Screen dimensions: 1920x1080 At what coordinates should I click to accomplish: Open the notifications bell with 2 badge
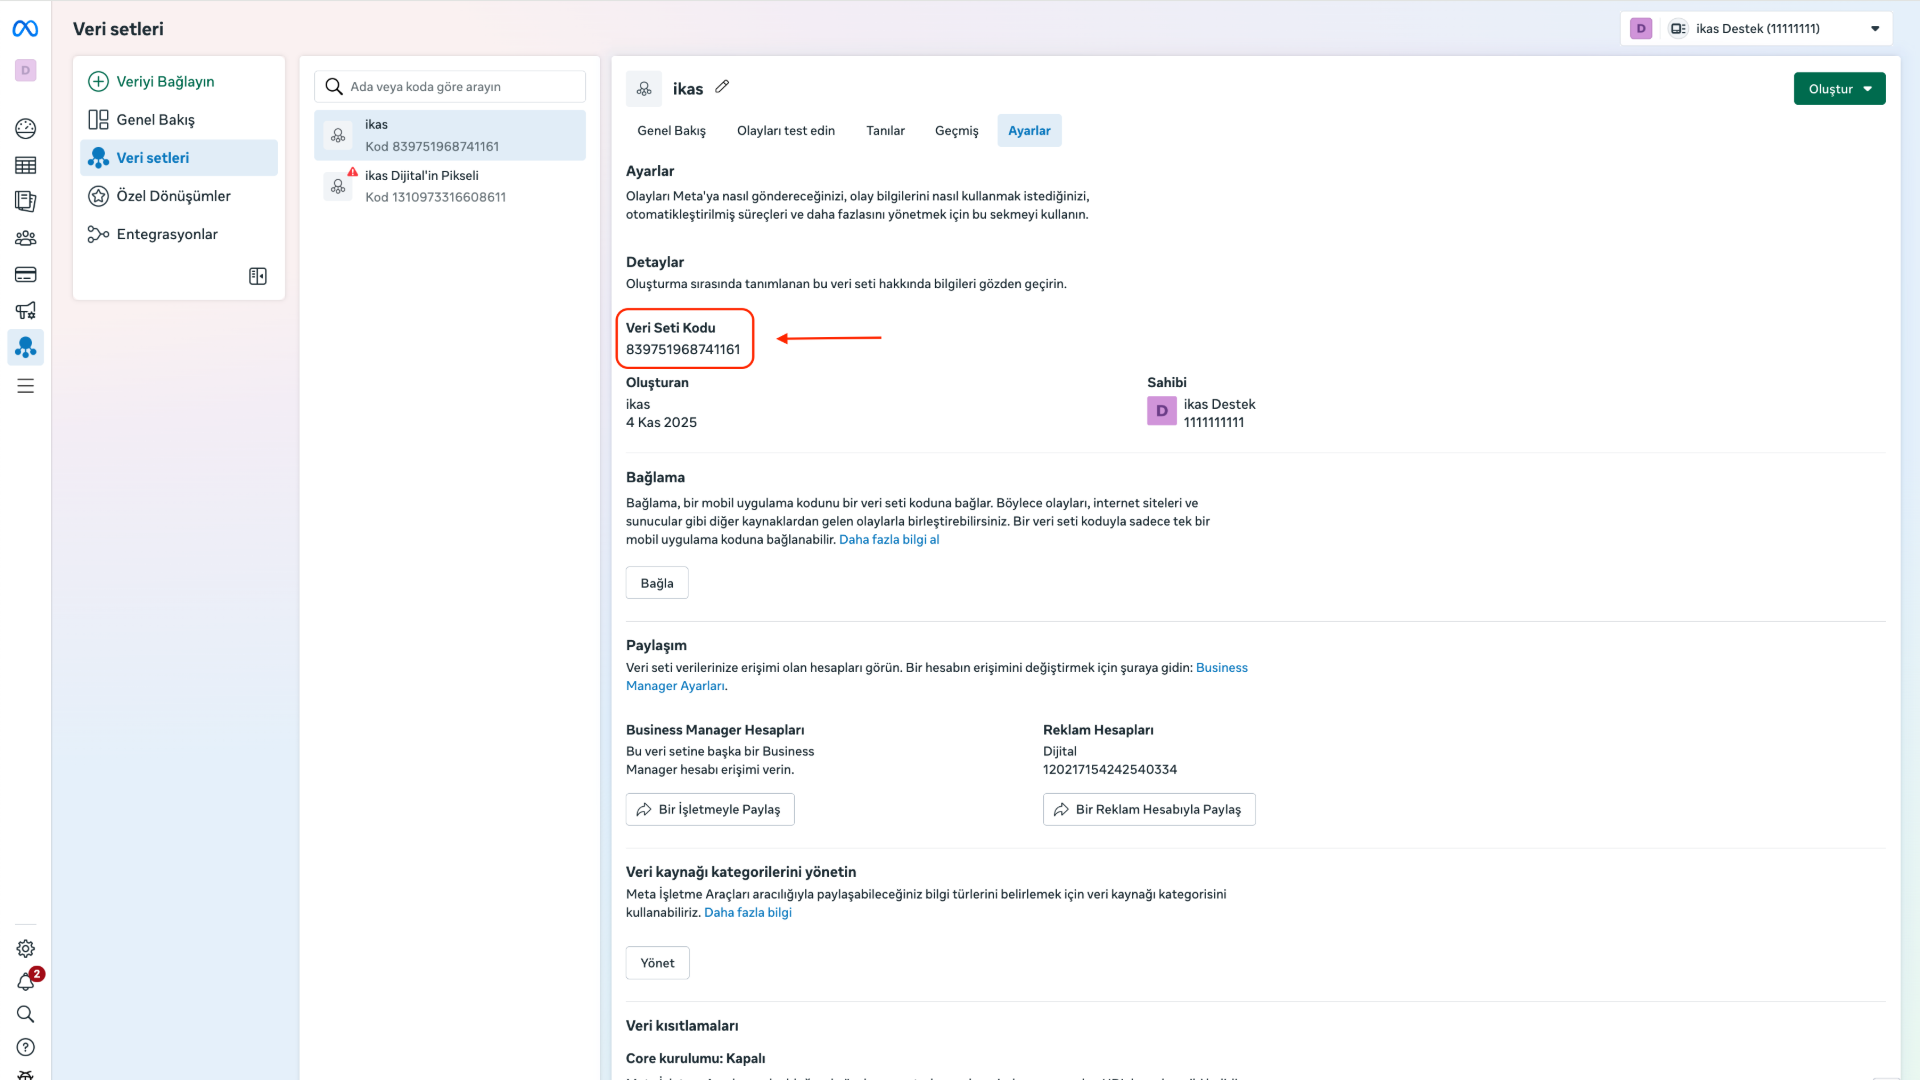click(27, 981)
